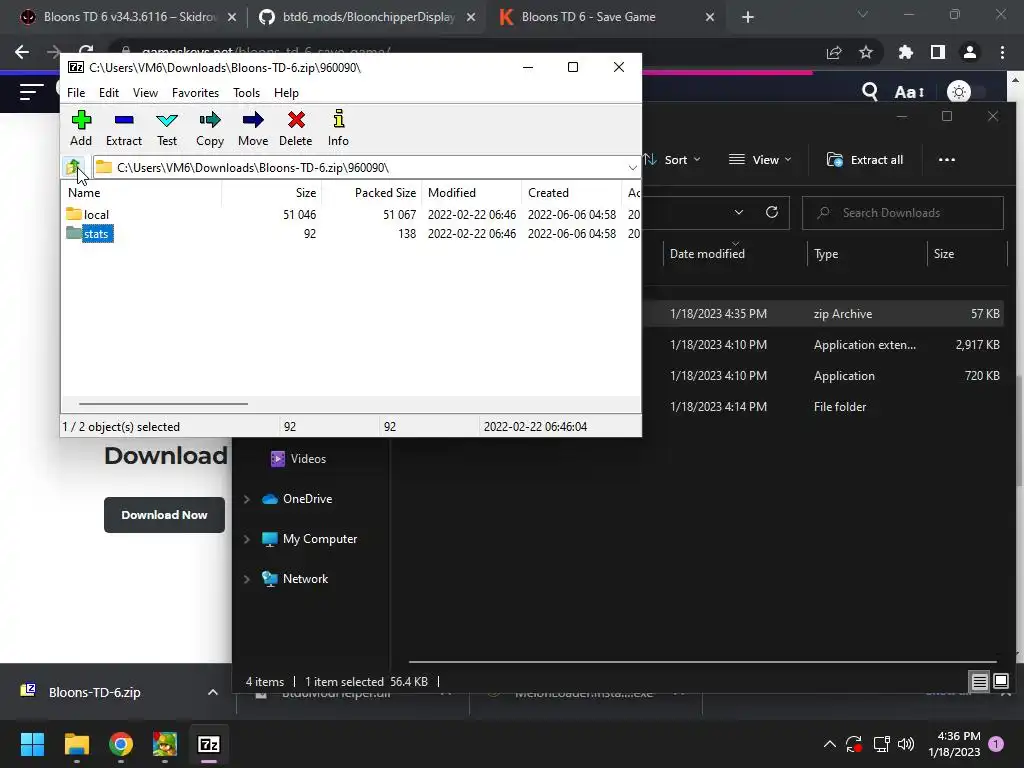The width and height of the screenshot is (1024, 768).
Task: Open the View menu in 7-Zip
Action: [145, 93]
